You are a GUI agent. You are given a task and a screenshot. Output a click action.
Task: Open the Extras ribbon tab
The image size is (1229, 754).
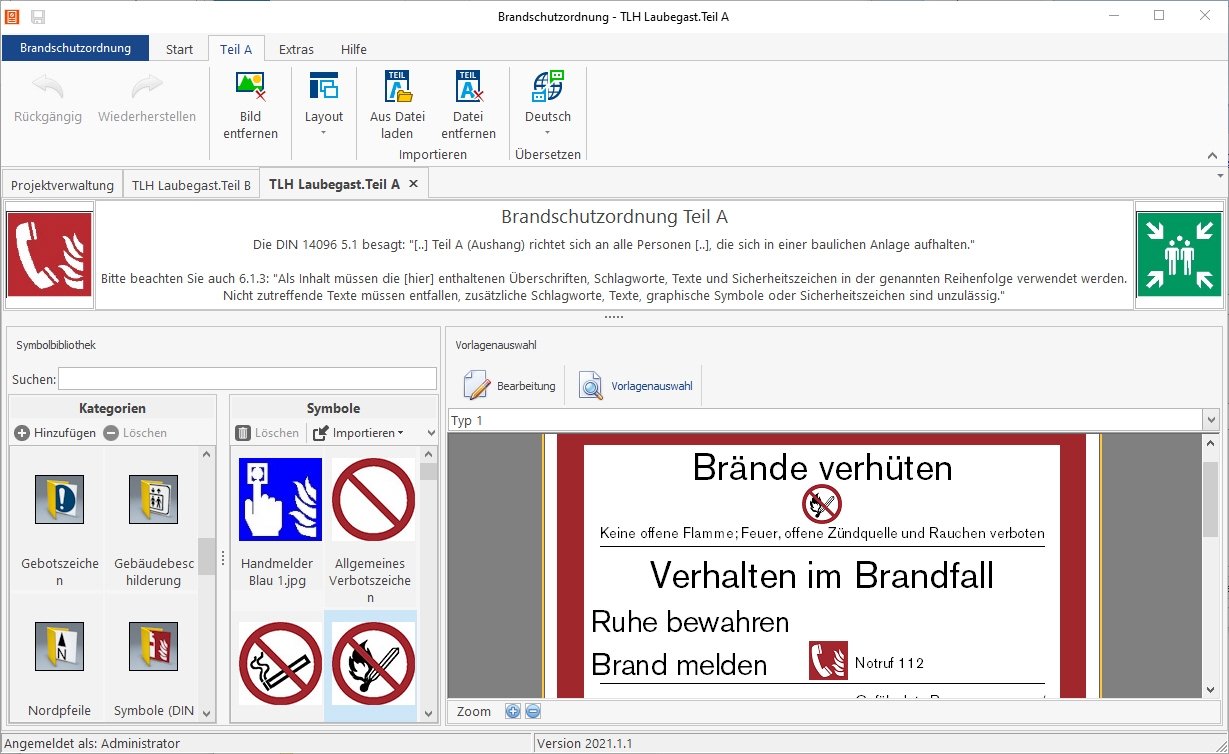pos(296,49)
